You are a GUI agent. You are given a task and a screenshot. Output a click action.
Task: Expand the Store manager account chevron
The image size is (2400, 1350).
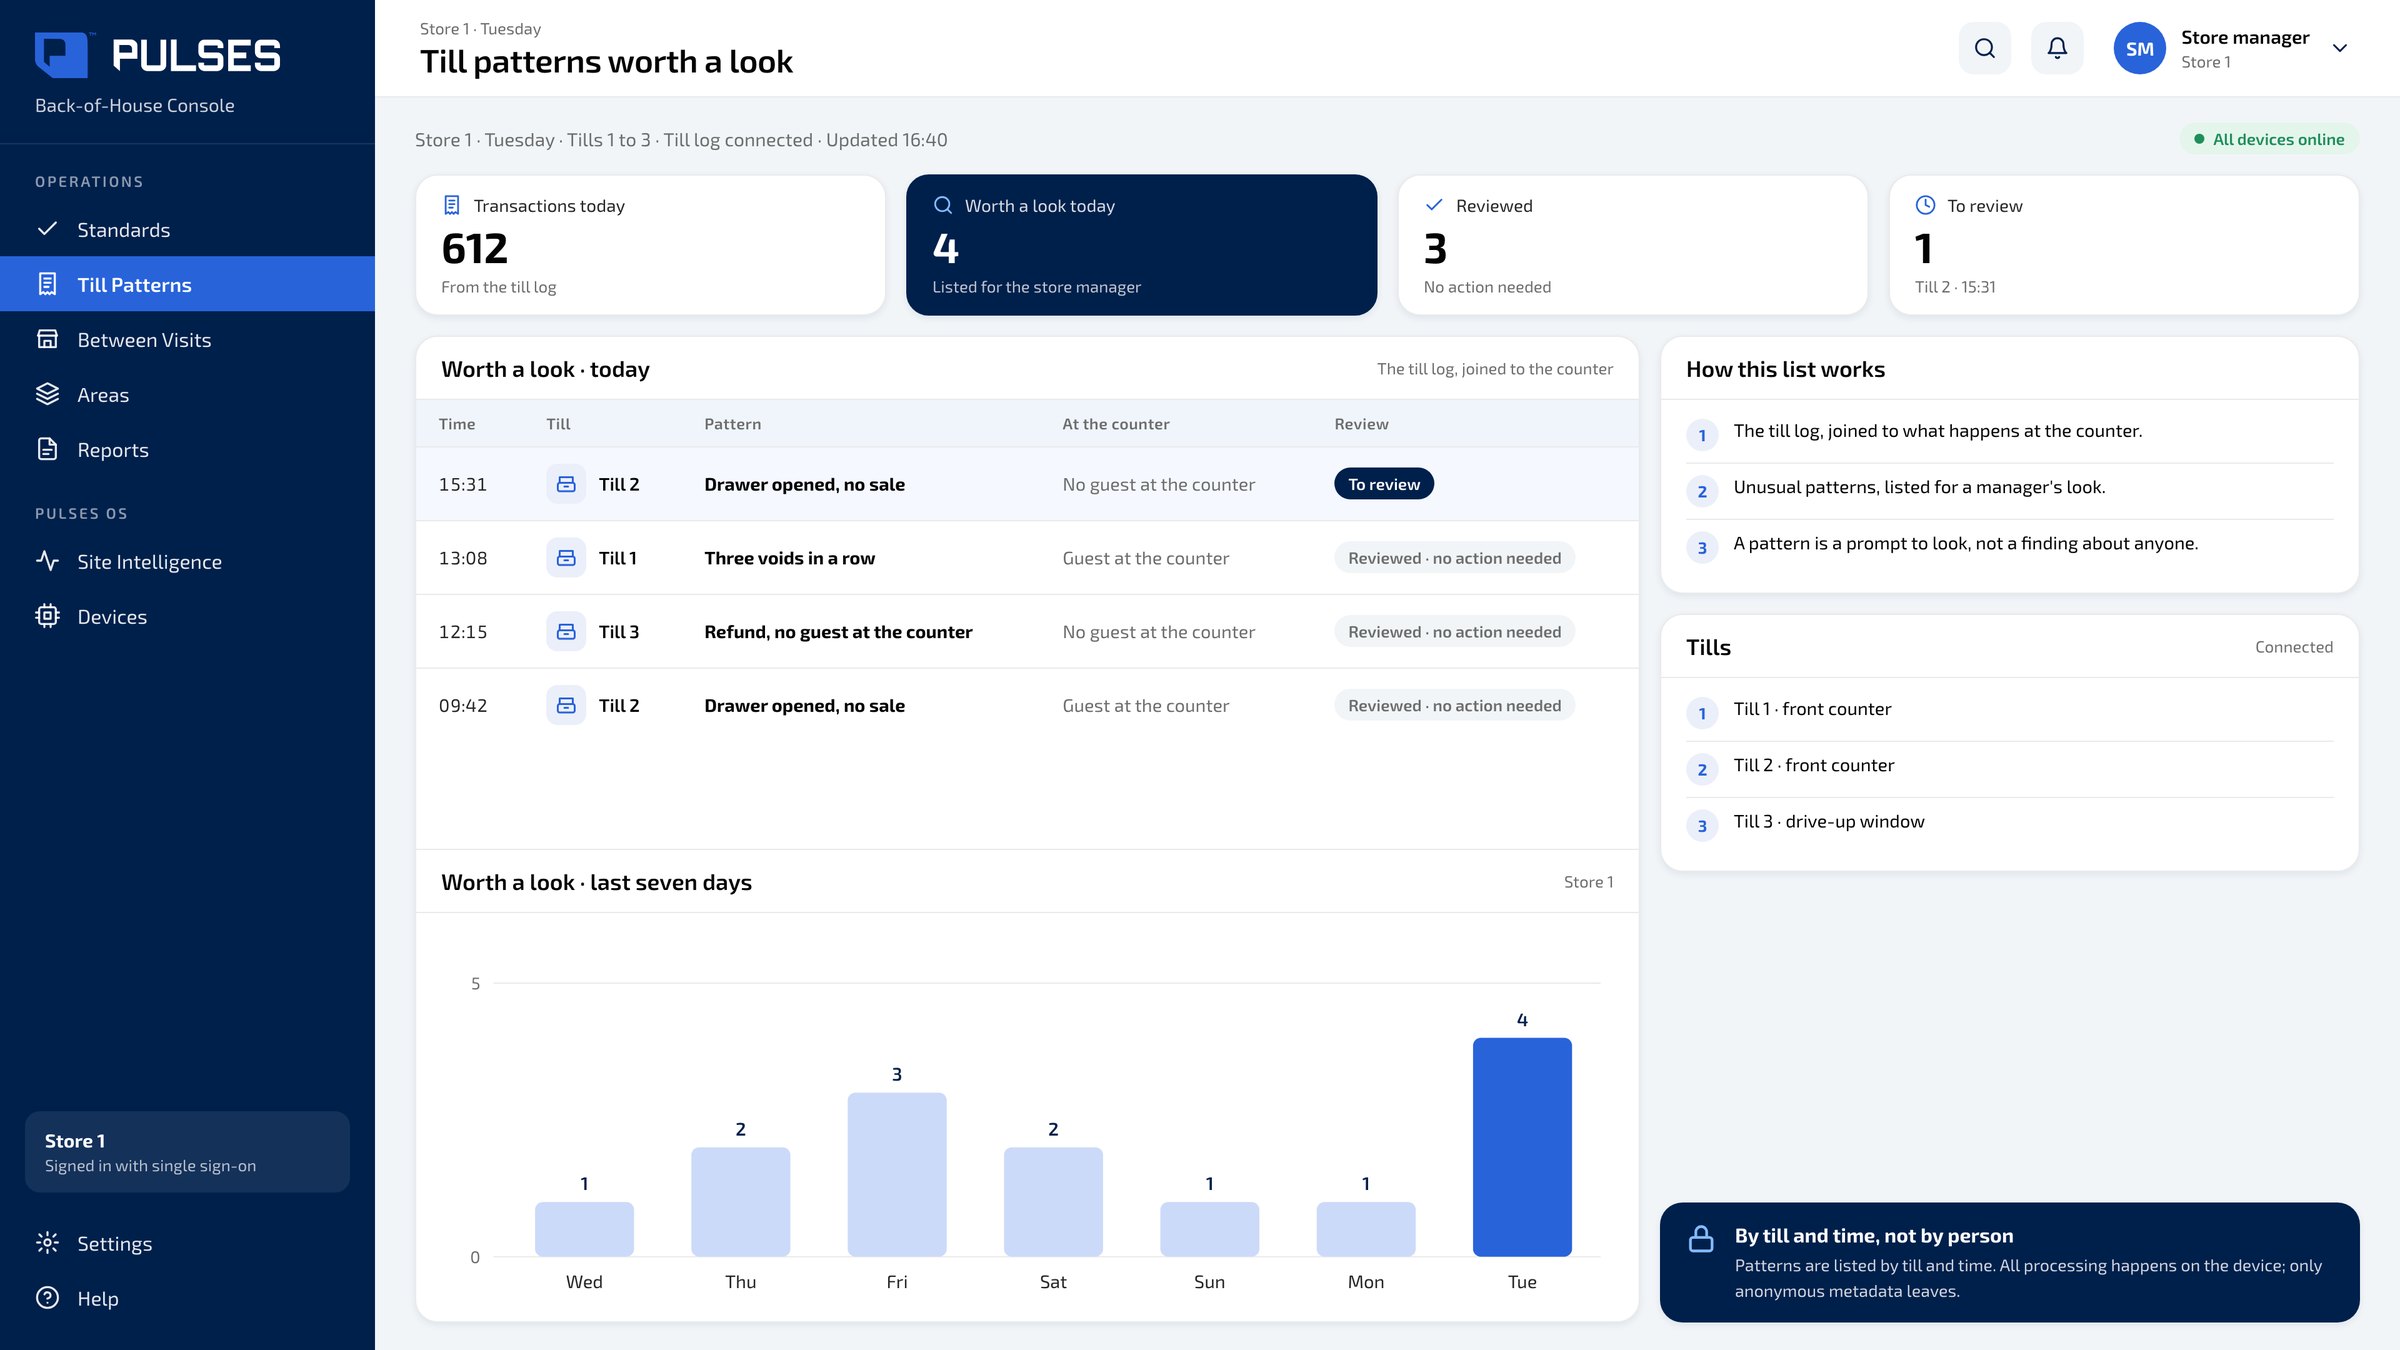pyautogui.click(x=2339, y=48)
